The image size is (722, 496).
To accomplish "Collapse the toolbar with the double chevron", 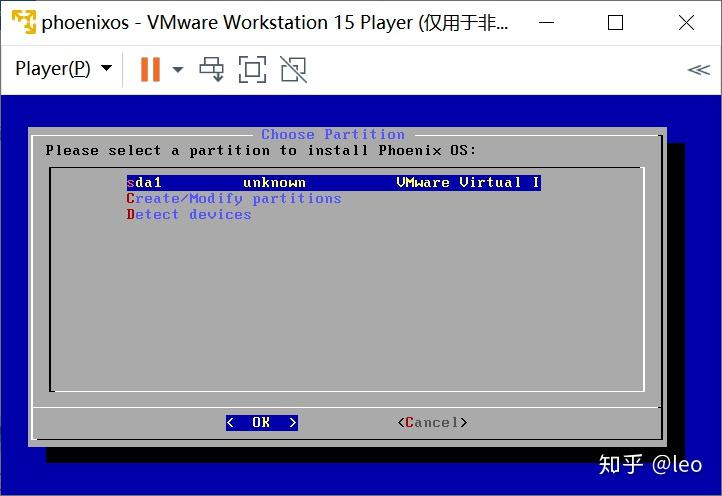I will tap(699, 70).
